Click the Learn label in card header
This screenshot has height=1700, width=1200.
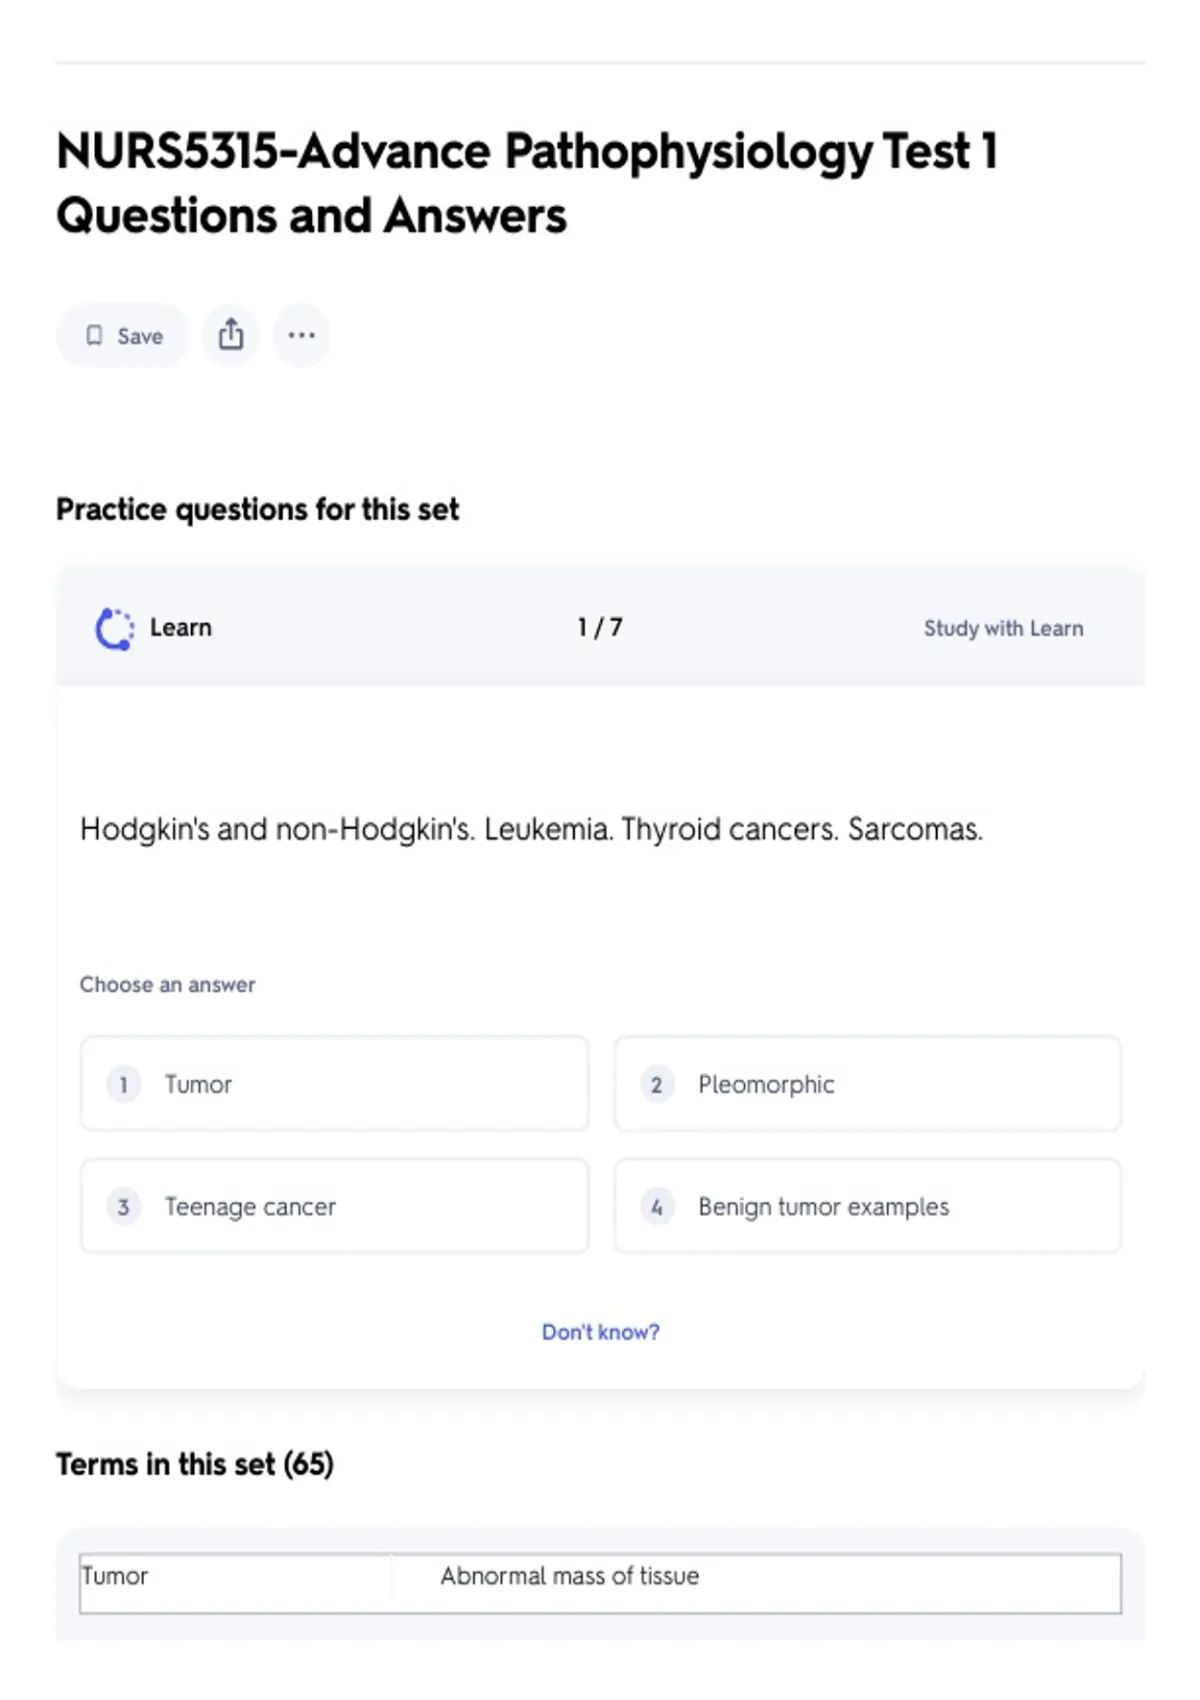pos(181,628)
